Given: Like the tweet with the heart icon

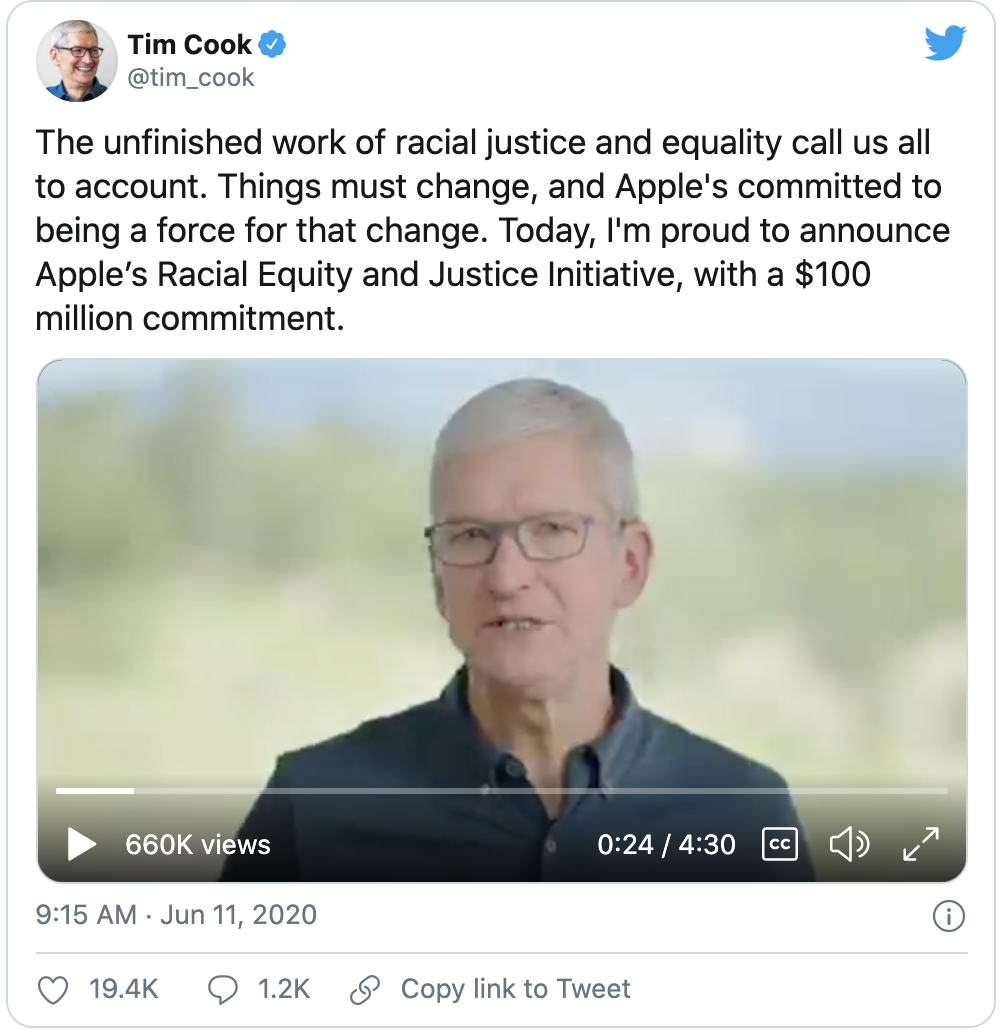Looking at the screenshot, I should pyautogui.click(x=53, y=990).
